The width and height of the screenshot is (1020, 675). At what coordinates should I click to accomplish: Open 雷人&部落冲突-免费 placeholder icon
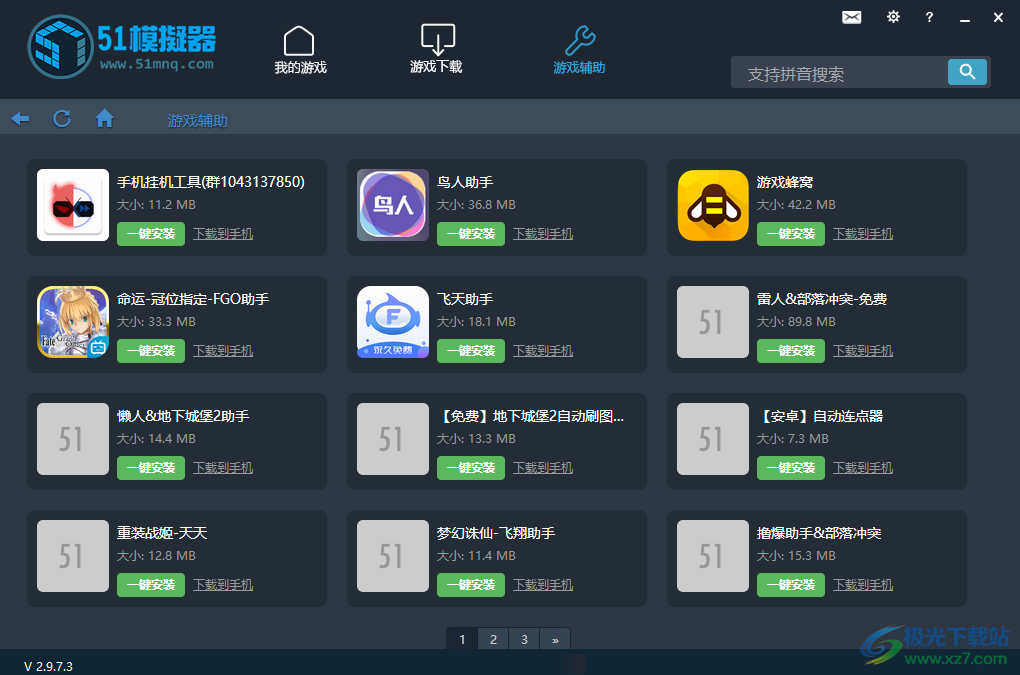point(713,322)
